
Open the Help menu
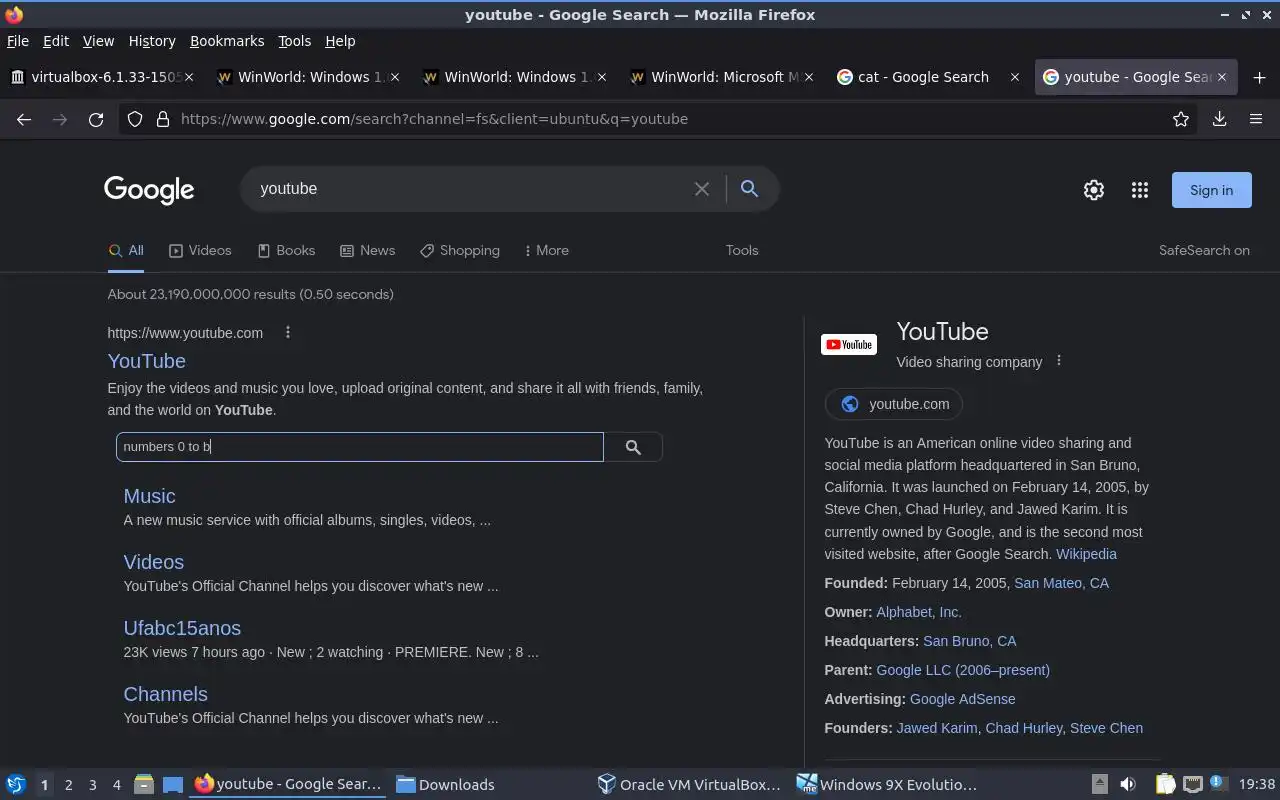pos(340,41)
